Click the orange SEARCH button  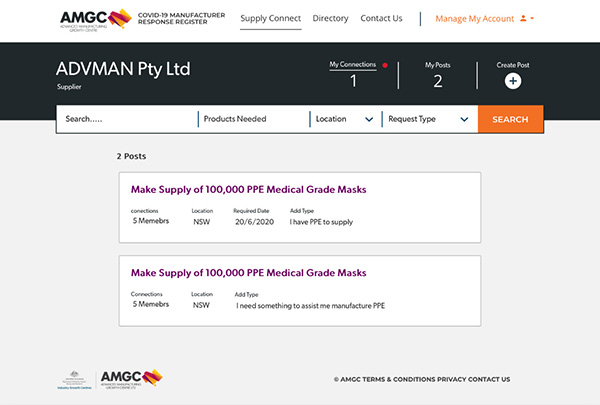pos(510,119)
